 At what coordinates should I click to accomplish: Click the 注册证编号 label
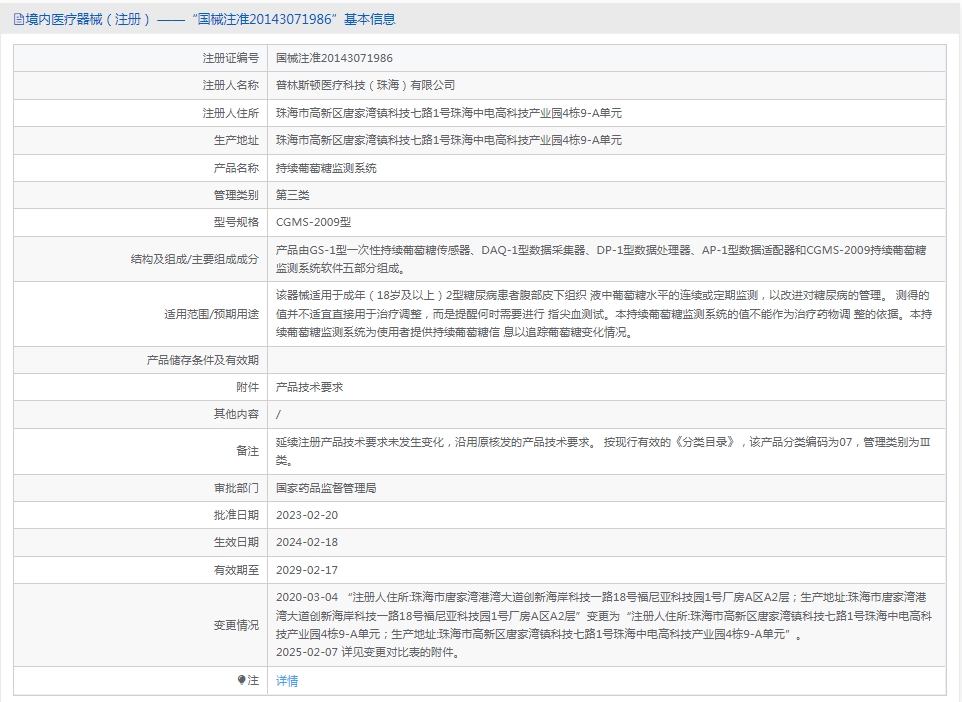231,58
